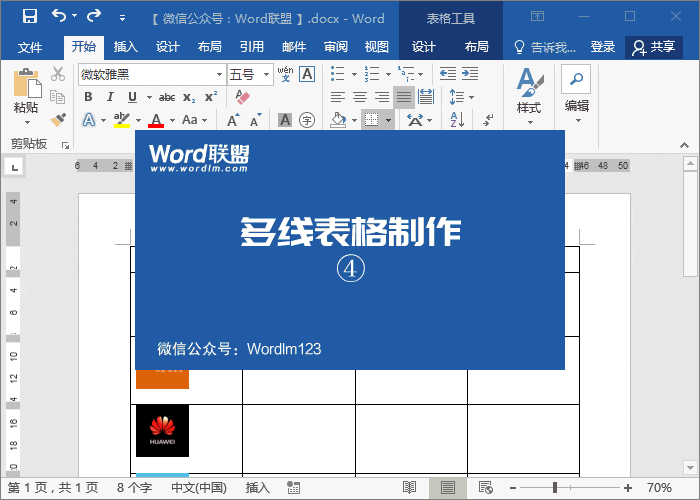700x500 pixels.
Task: Toggle bold formatting
Action: coord(88,97)
